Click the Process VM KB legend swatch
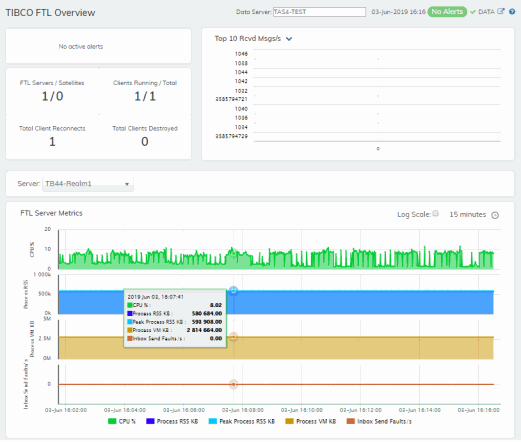This screenshot has height=442, width=521. (289, 421)
